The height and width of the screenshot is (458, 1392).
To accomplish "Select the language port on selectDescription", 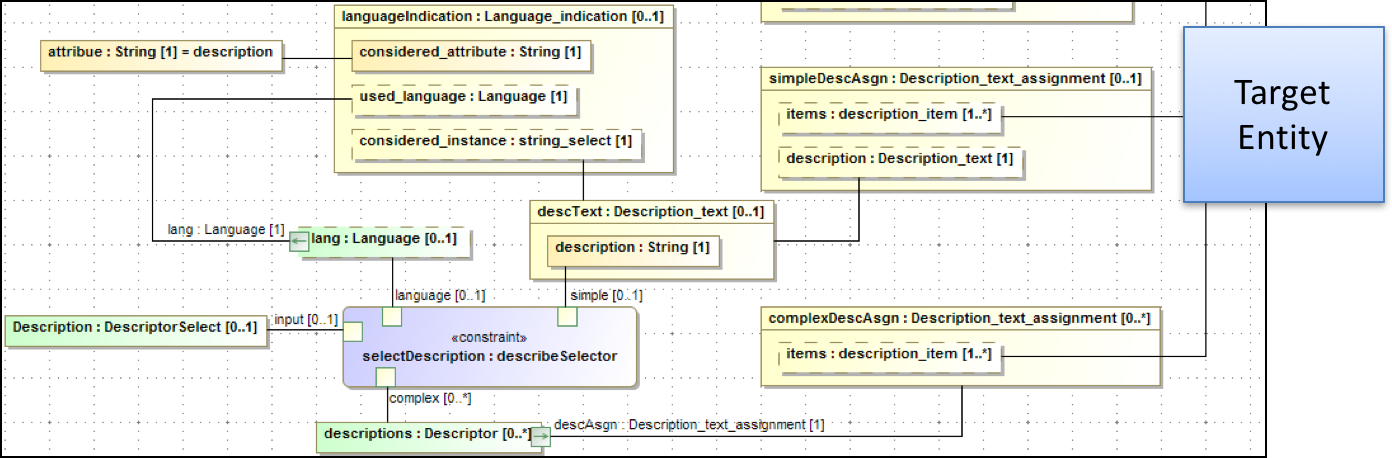I will pos(392,317).
